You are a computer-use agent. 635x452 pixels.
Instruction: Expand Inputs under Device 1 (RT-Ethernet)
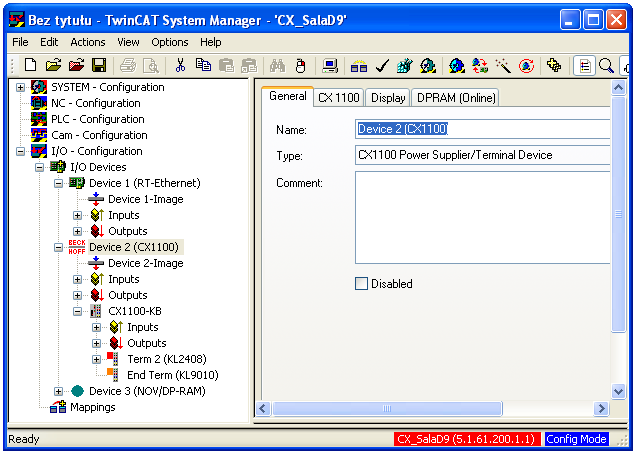[x=77, y=215]
